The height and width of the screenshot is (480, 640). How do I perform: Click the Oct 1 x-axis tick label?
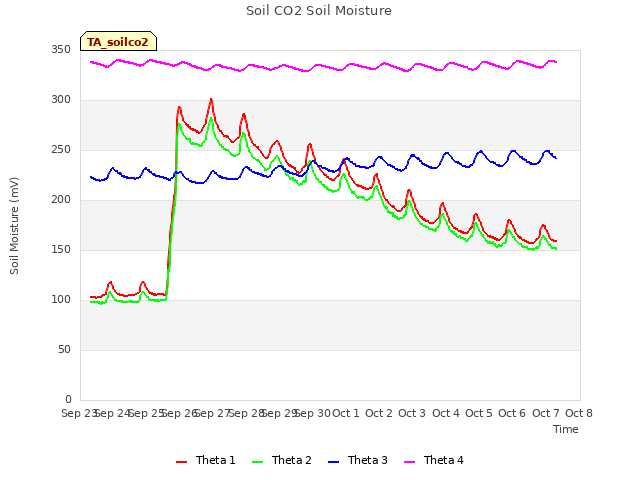coord(346,413)
